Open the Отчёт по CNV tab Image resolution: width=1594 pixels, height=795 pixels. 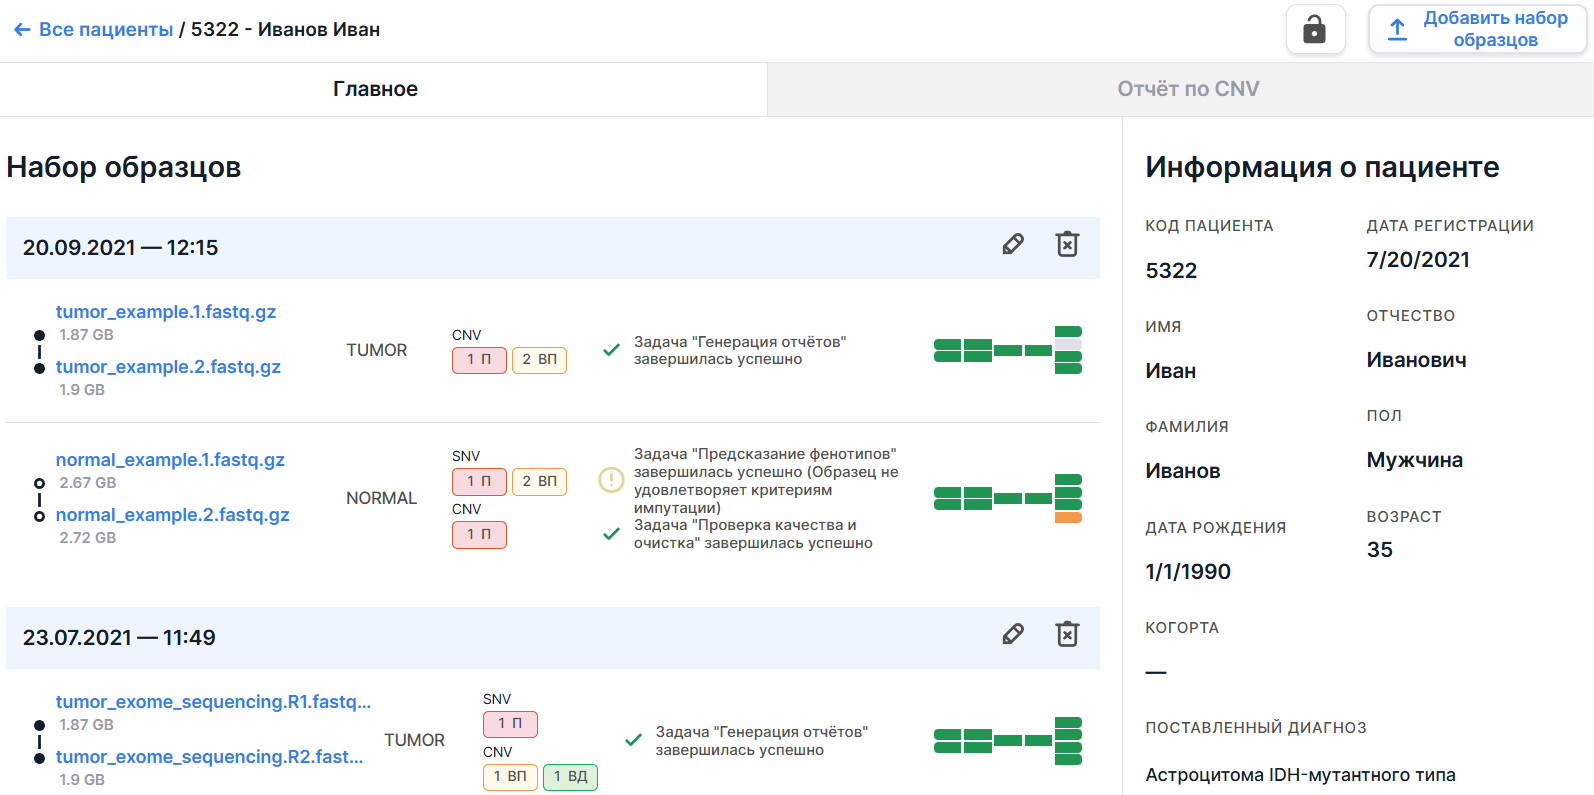coord(1187,89)
